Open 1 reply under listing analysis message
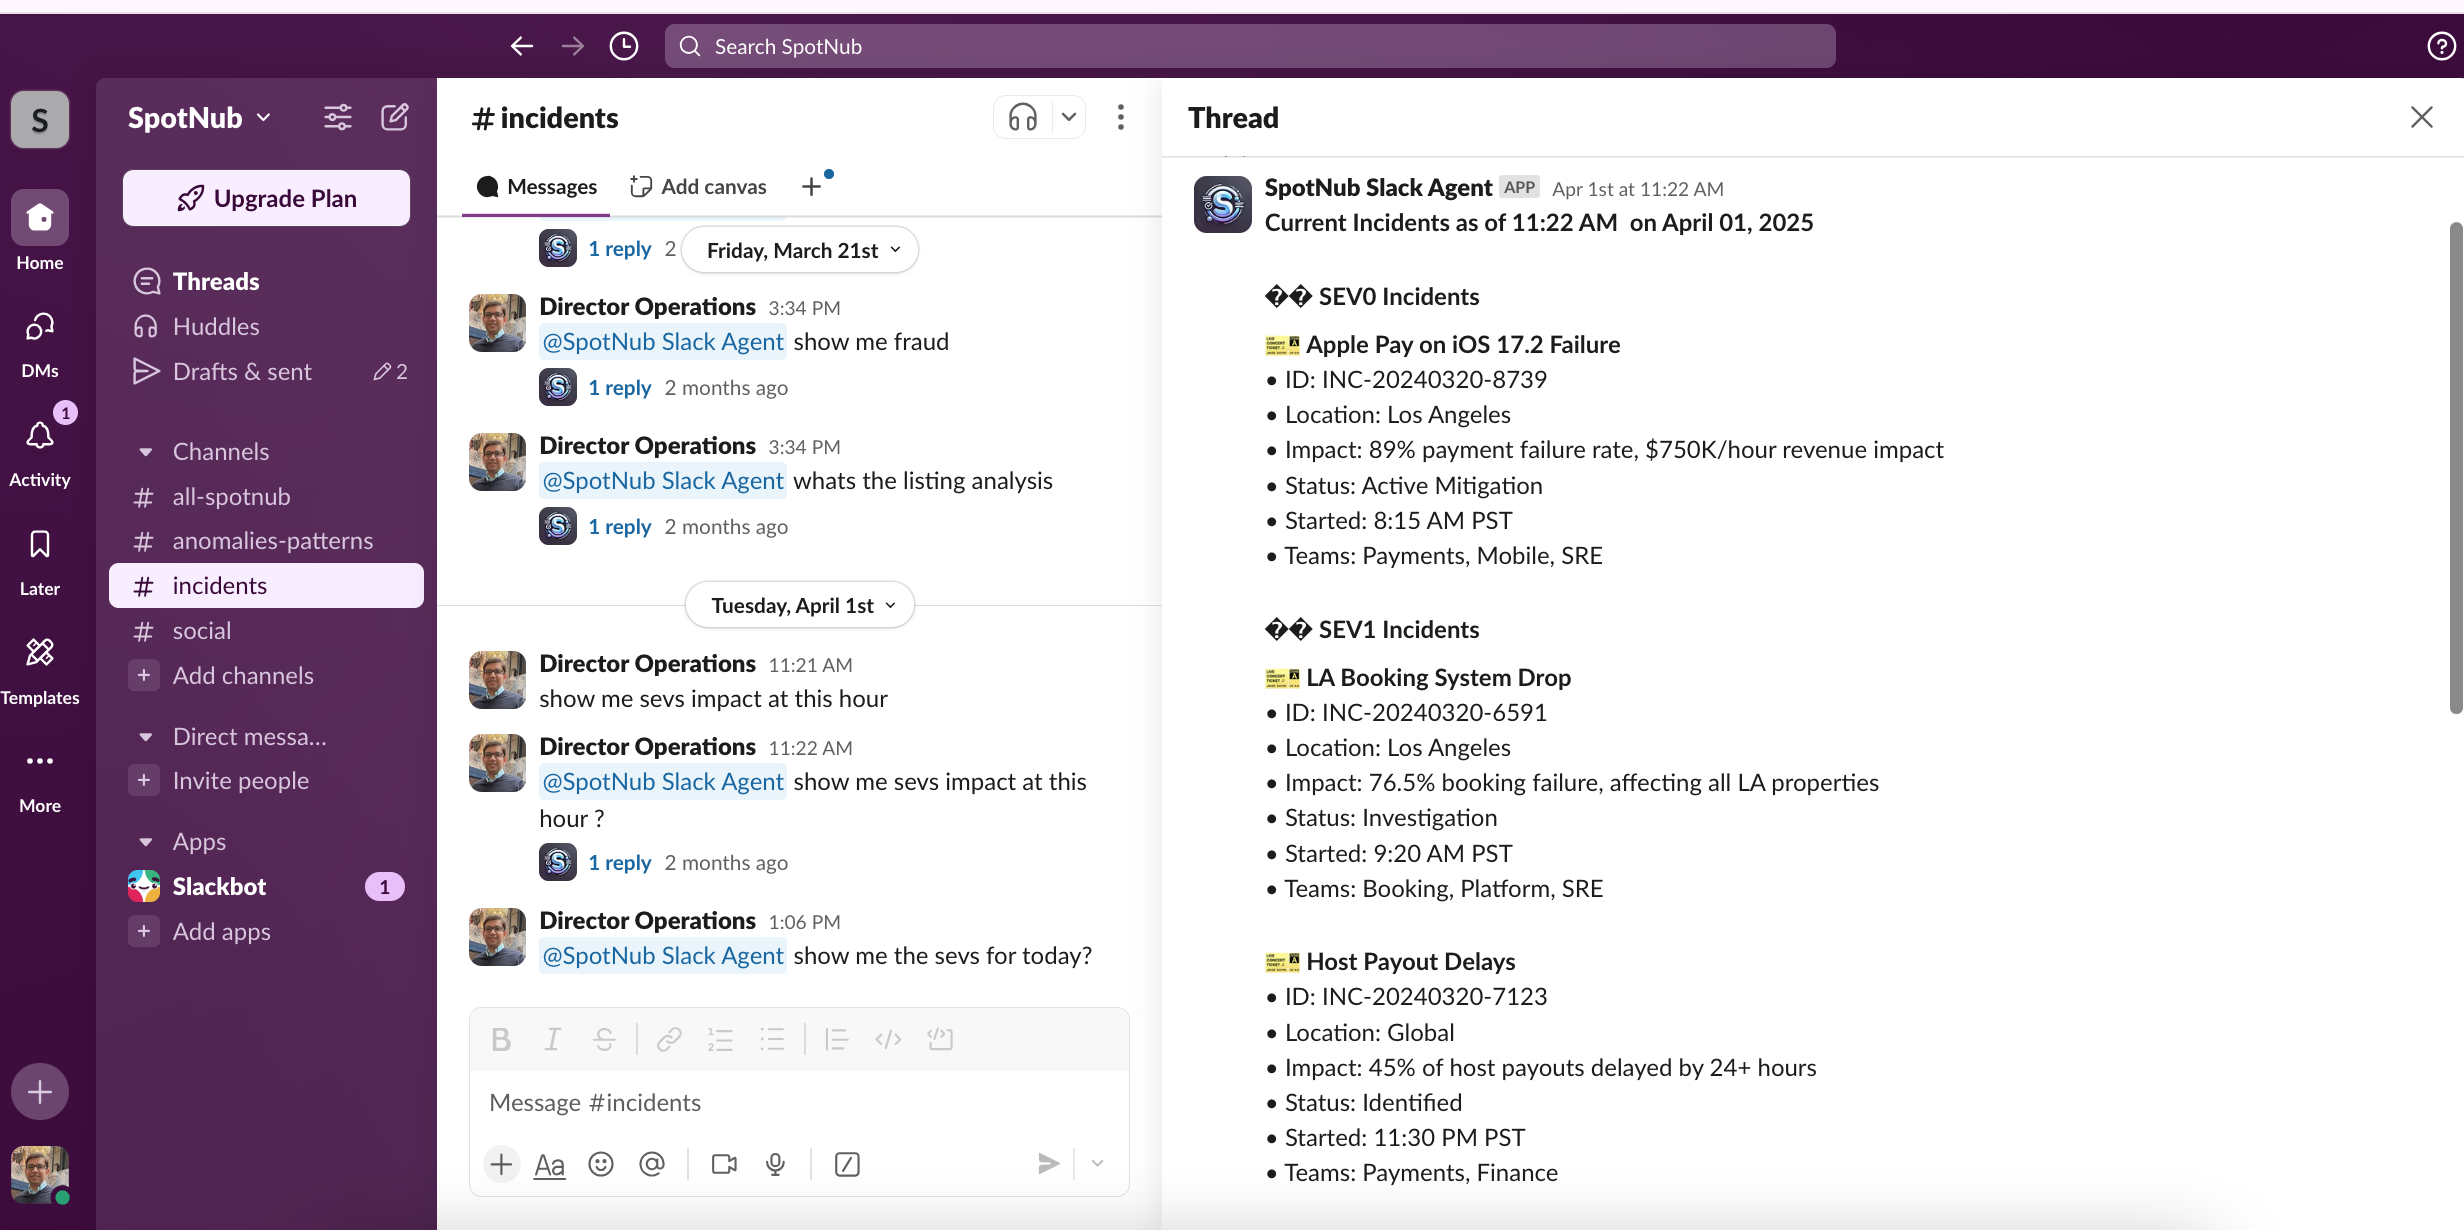 pyautogui.click(x=619, y=527)
